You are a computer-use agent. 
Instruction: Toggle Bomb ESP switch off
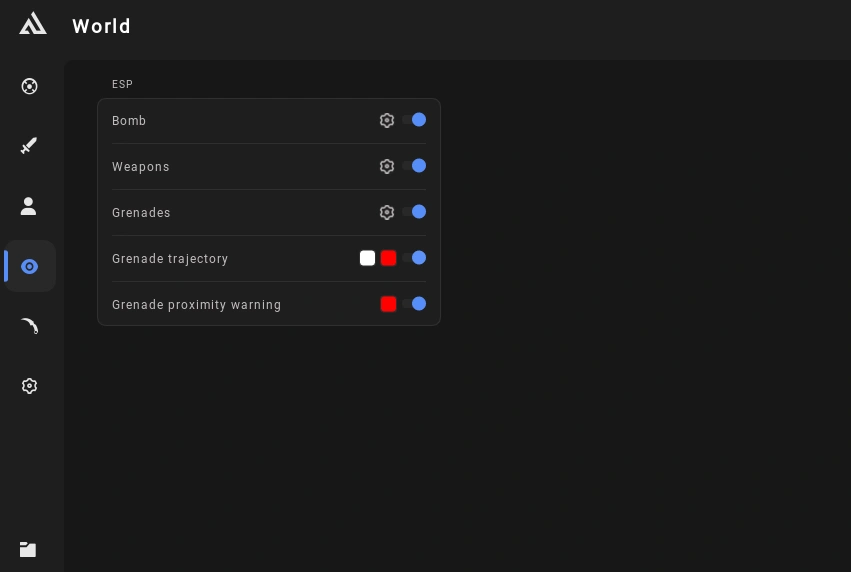(x=414, y=120)
